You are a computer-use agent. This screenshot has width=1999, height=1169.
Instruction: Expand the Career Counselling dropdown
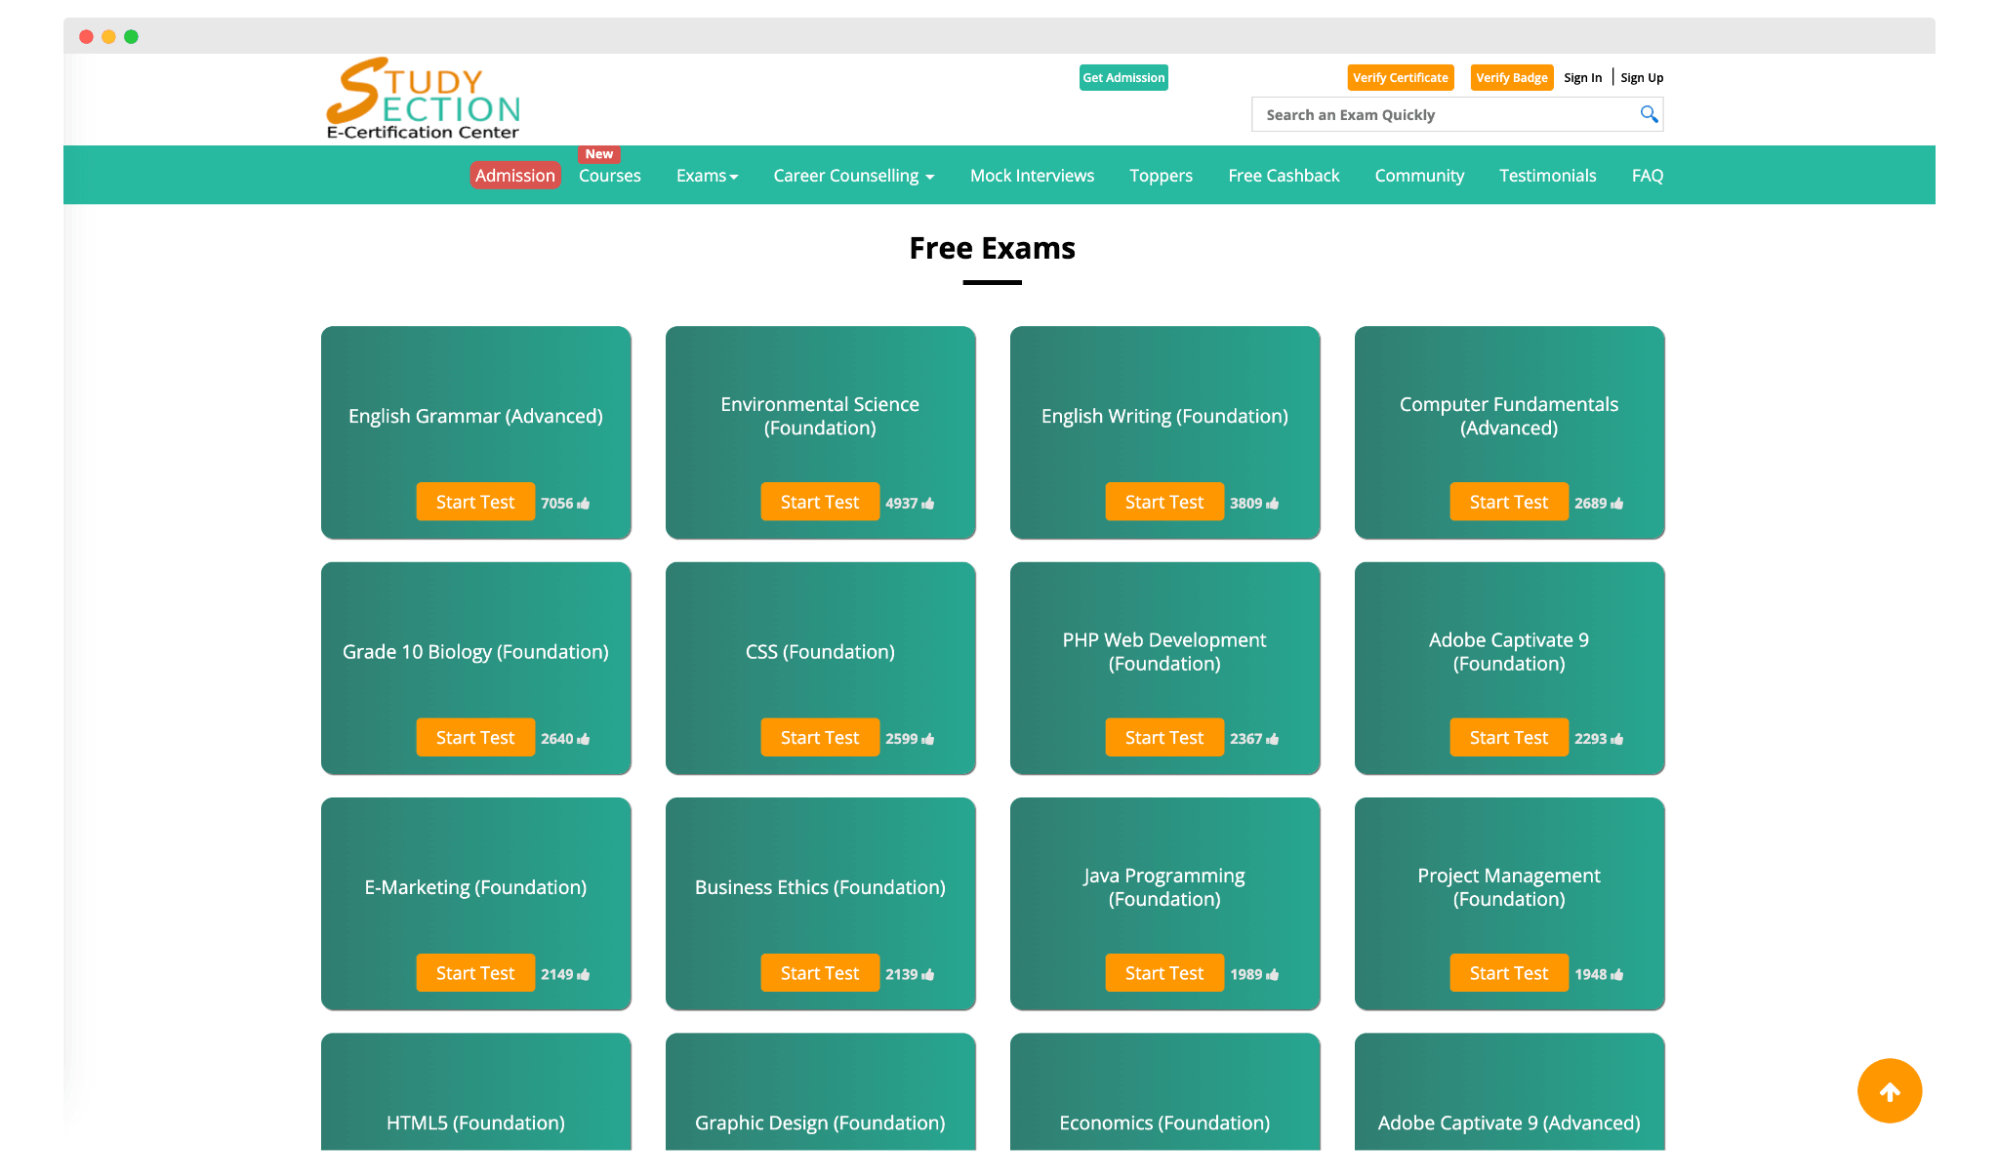point(853,176)
